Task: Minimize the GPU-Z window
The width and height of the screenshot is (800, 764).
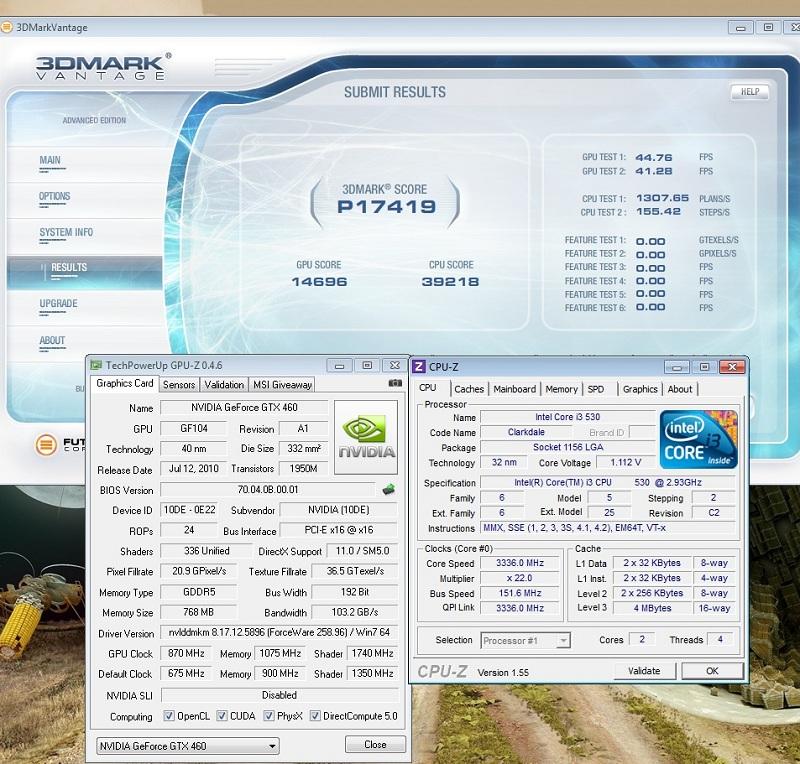Action: [x=340, y=365]
